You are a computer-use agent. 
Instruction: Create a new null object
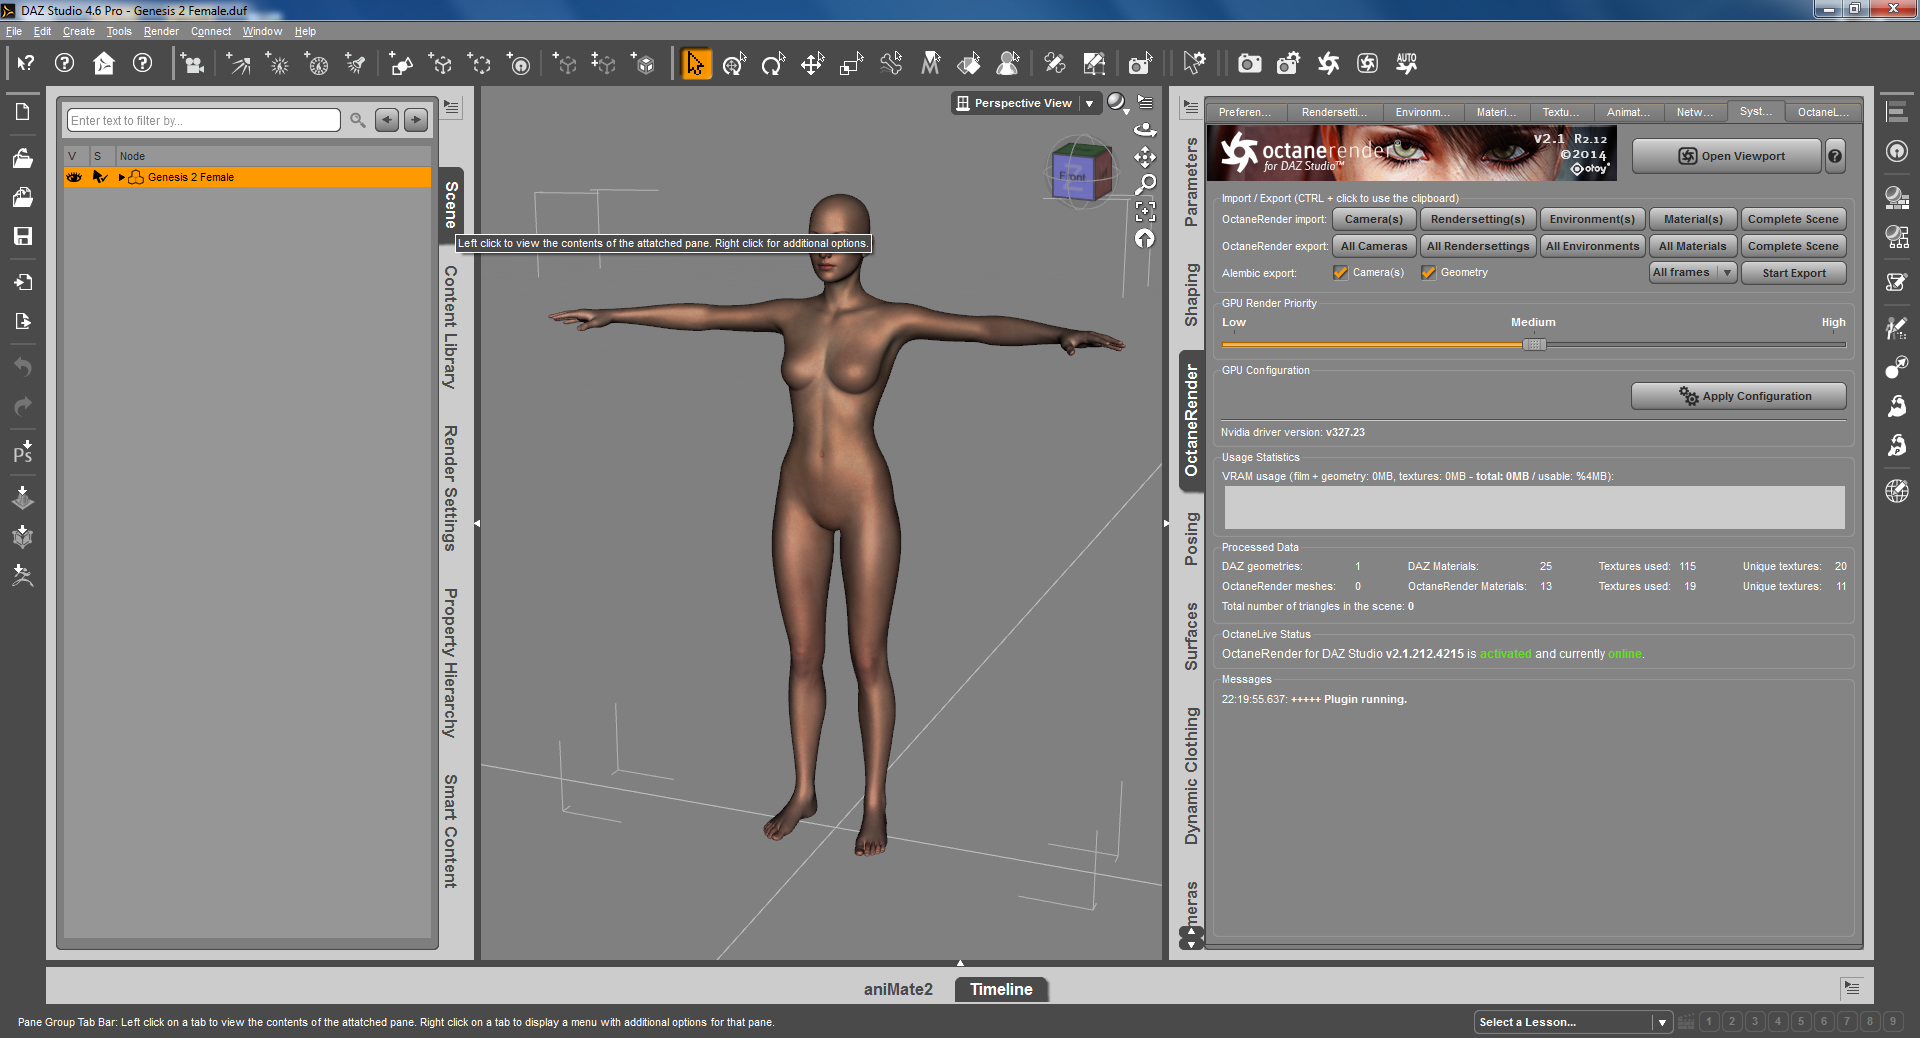pos(440,64)
